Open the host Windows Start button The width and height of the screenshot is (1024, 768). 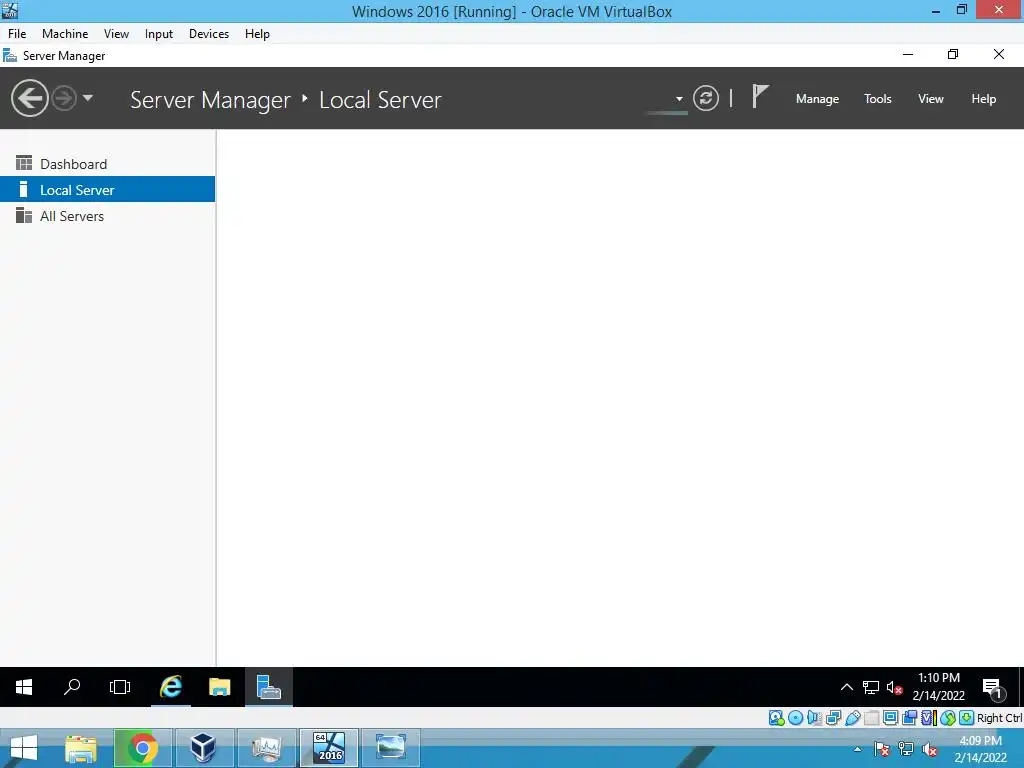point(24,748)
